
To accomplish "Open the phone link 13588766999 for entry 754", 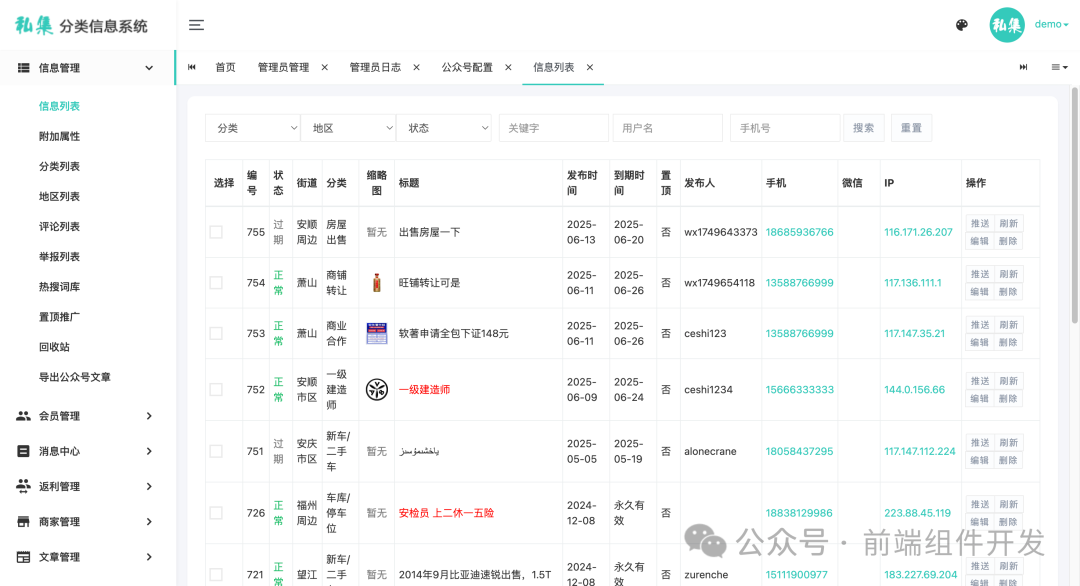I will 798,282.
